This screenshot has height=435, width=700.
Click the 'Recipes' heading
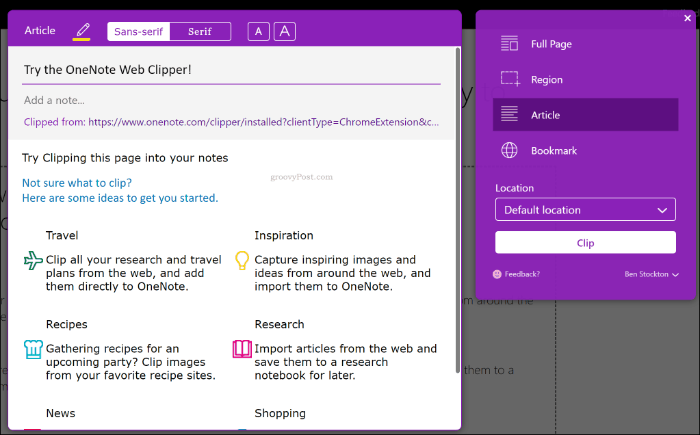[x=67, y=324]
